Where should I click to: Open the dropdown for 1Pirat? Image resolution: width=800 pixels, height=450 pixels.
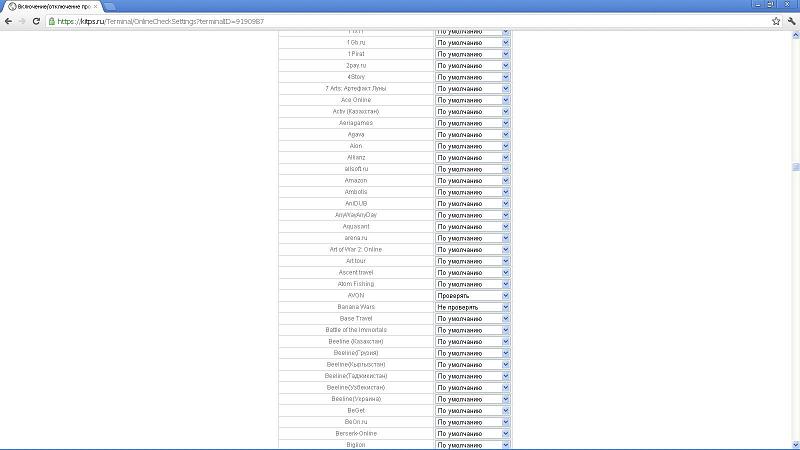coord(472,54)
